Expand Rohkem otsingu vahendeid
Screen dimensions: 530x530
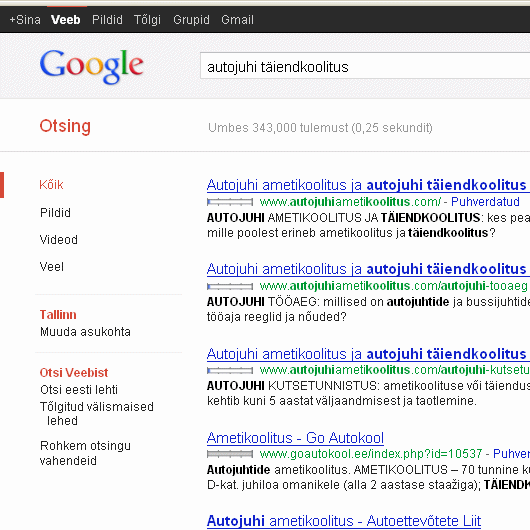(x=85, y=453)
